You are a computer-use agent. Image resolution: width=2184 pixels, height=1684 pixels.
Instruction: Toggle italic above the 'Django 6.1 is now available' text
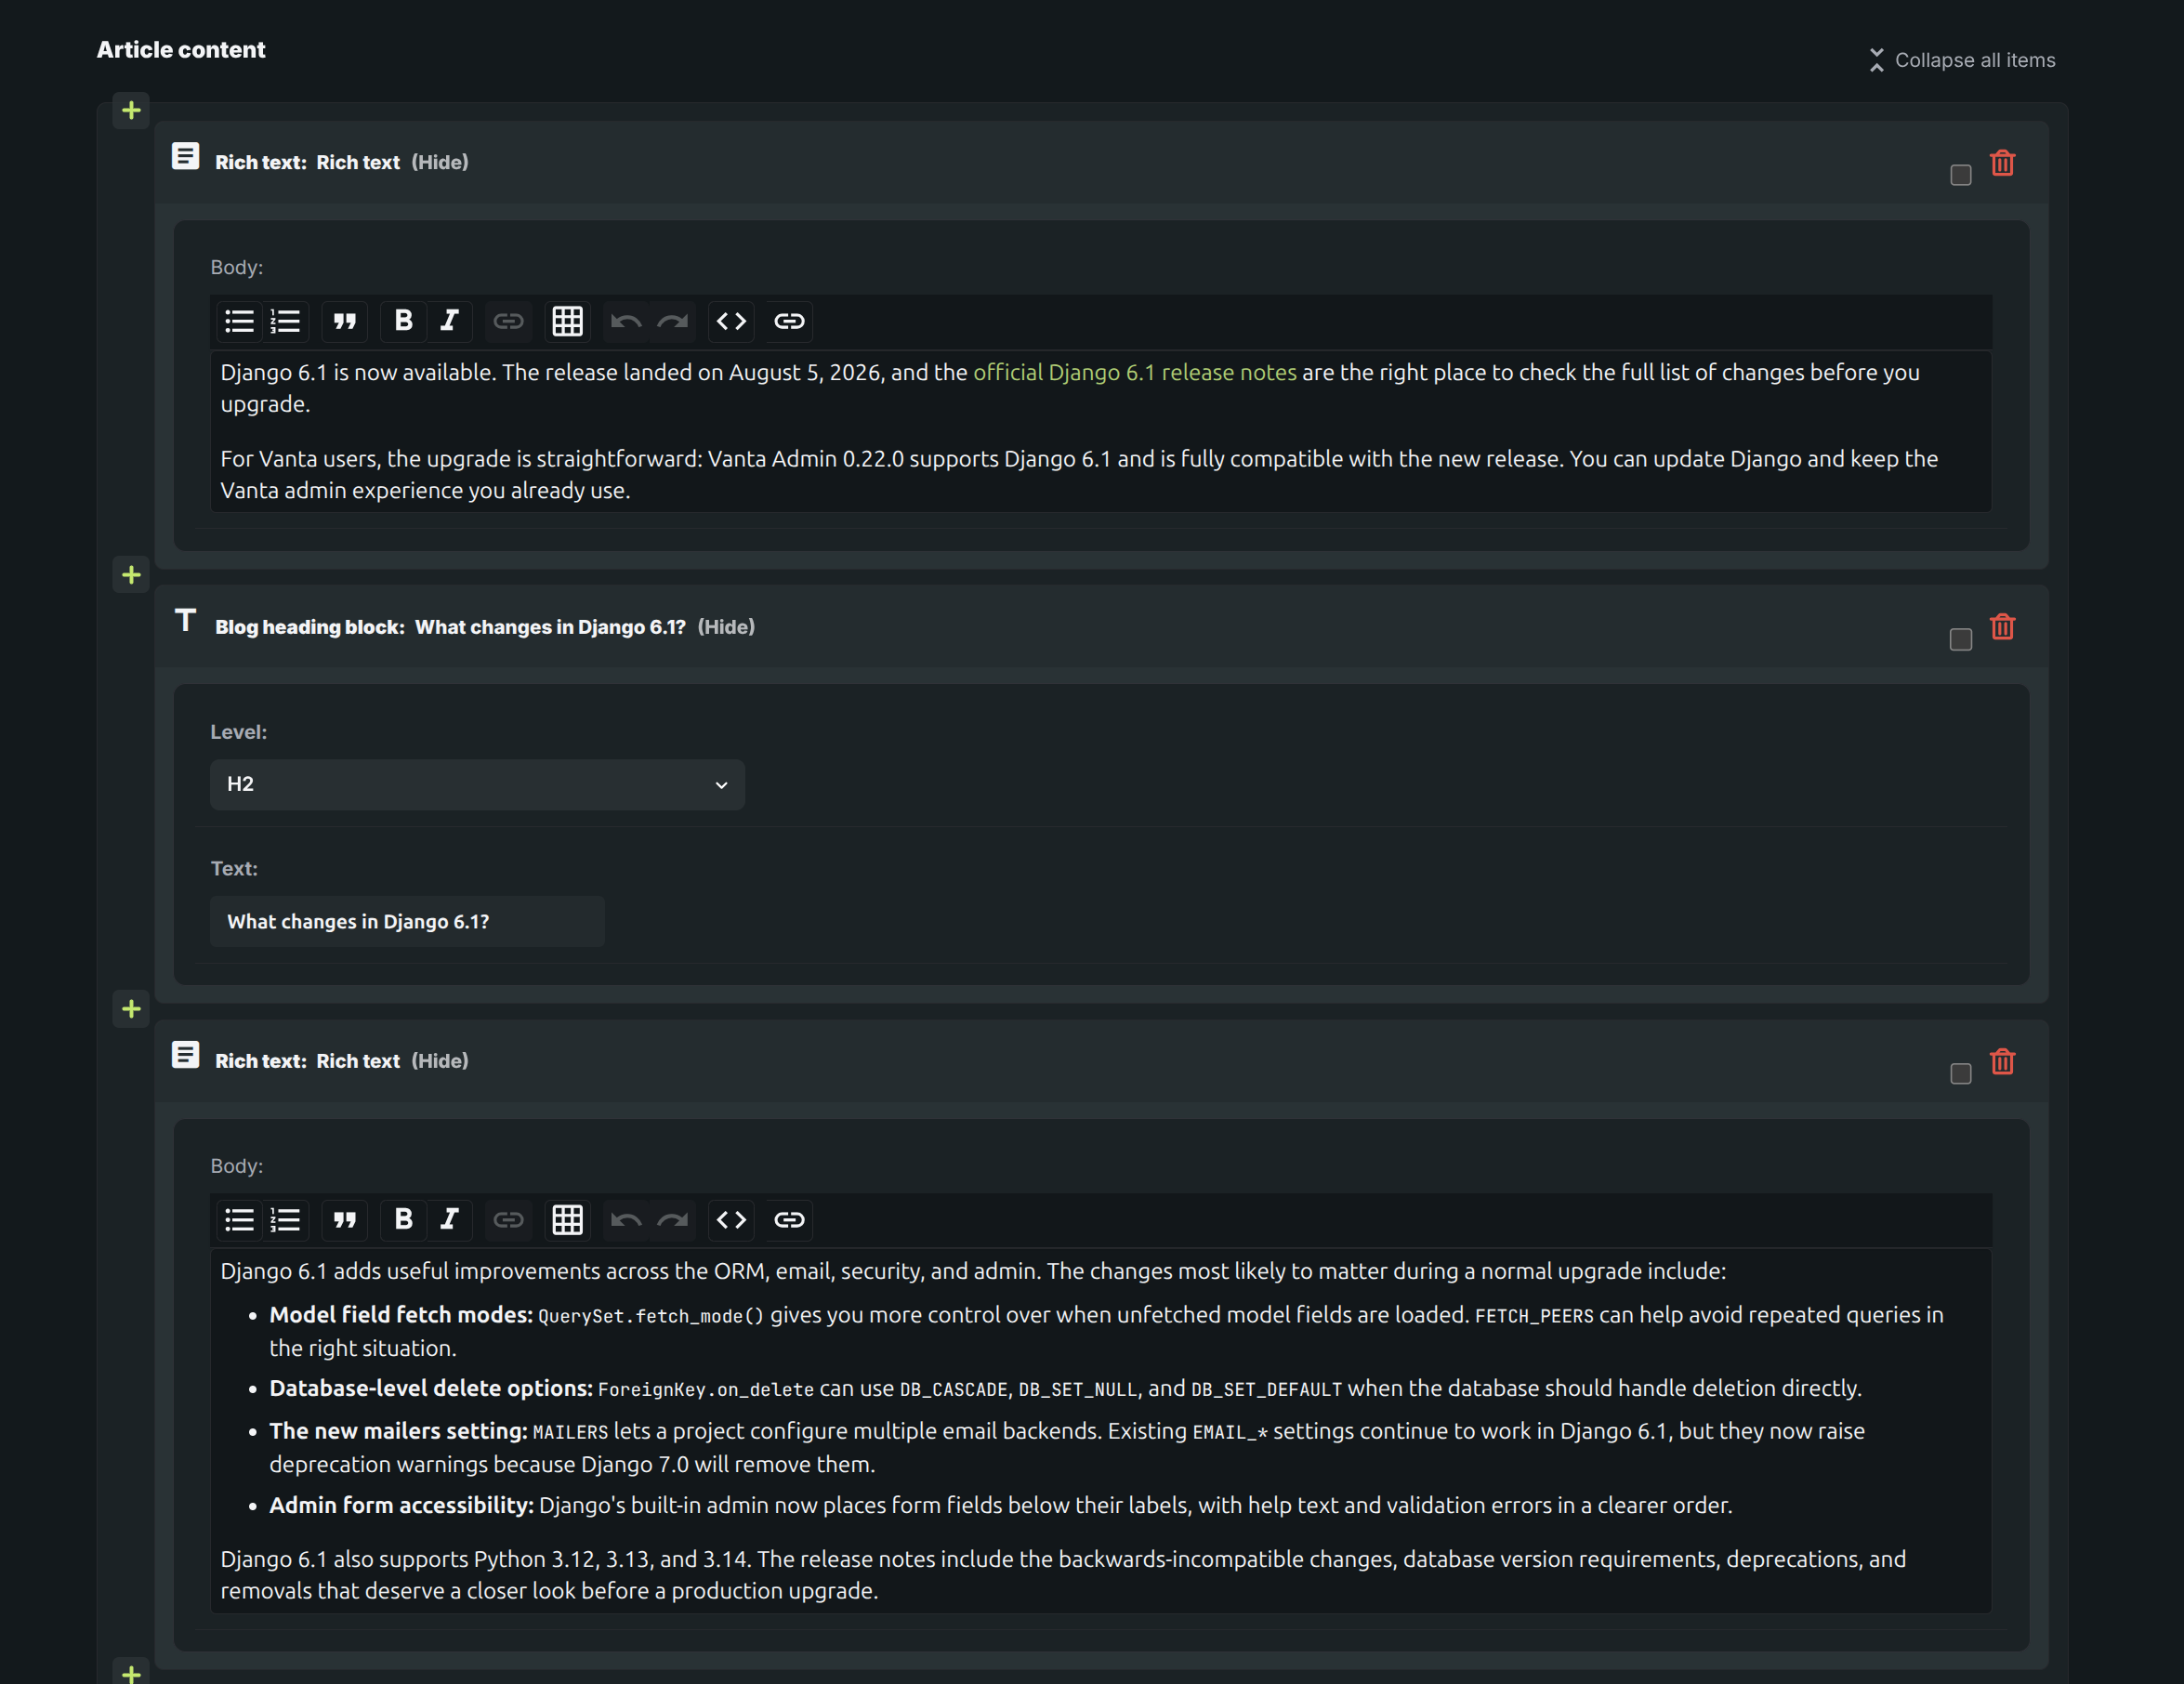pos(450,321)
